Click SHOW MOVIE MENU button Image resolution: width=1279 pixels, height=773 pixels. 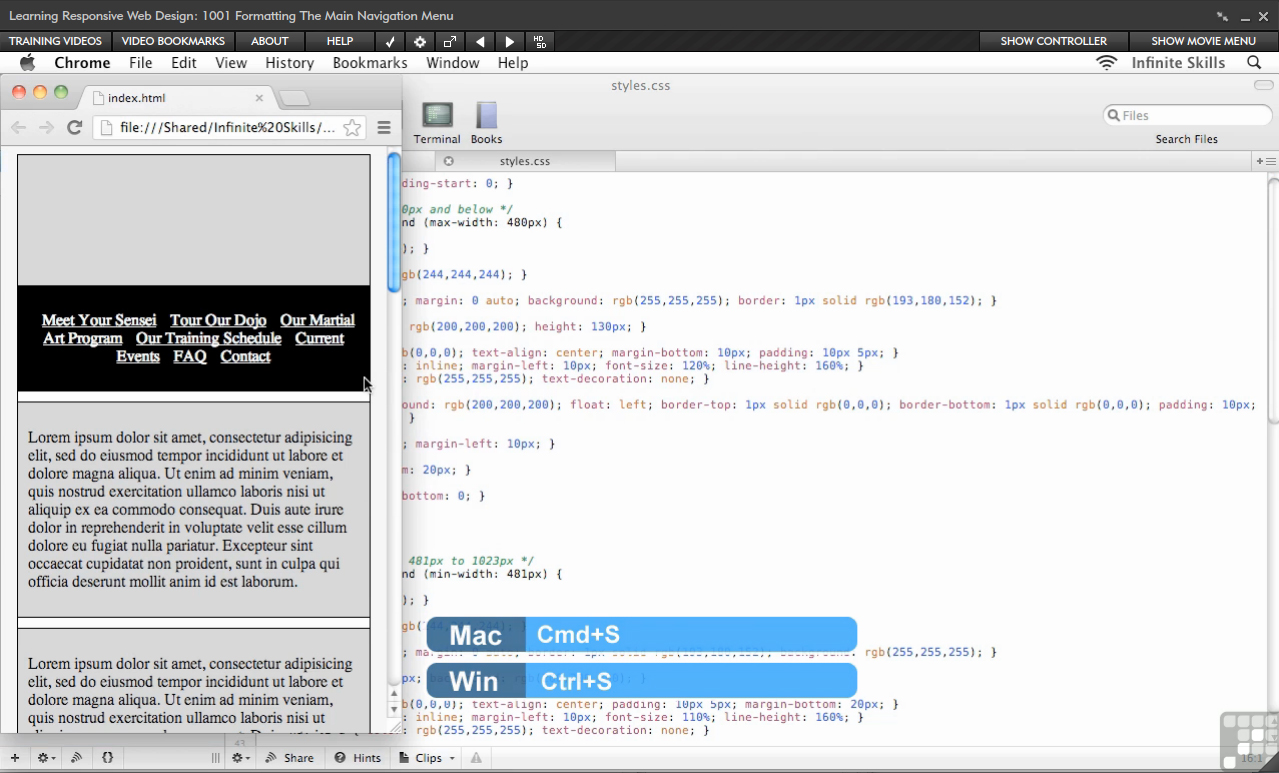[x=1204, y=41]
